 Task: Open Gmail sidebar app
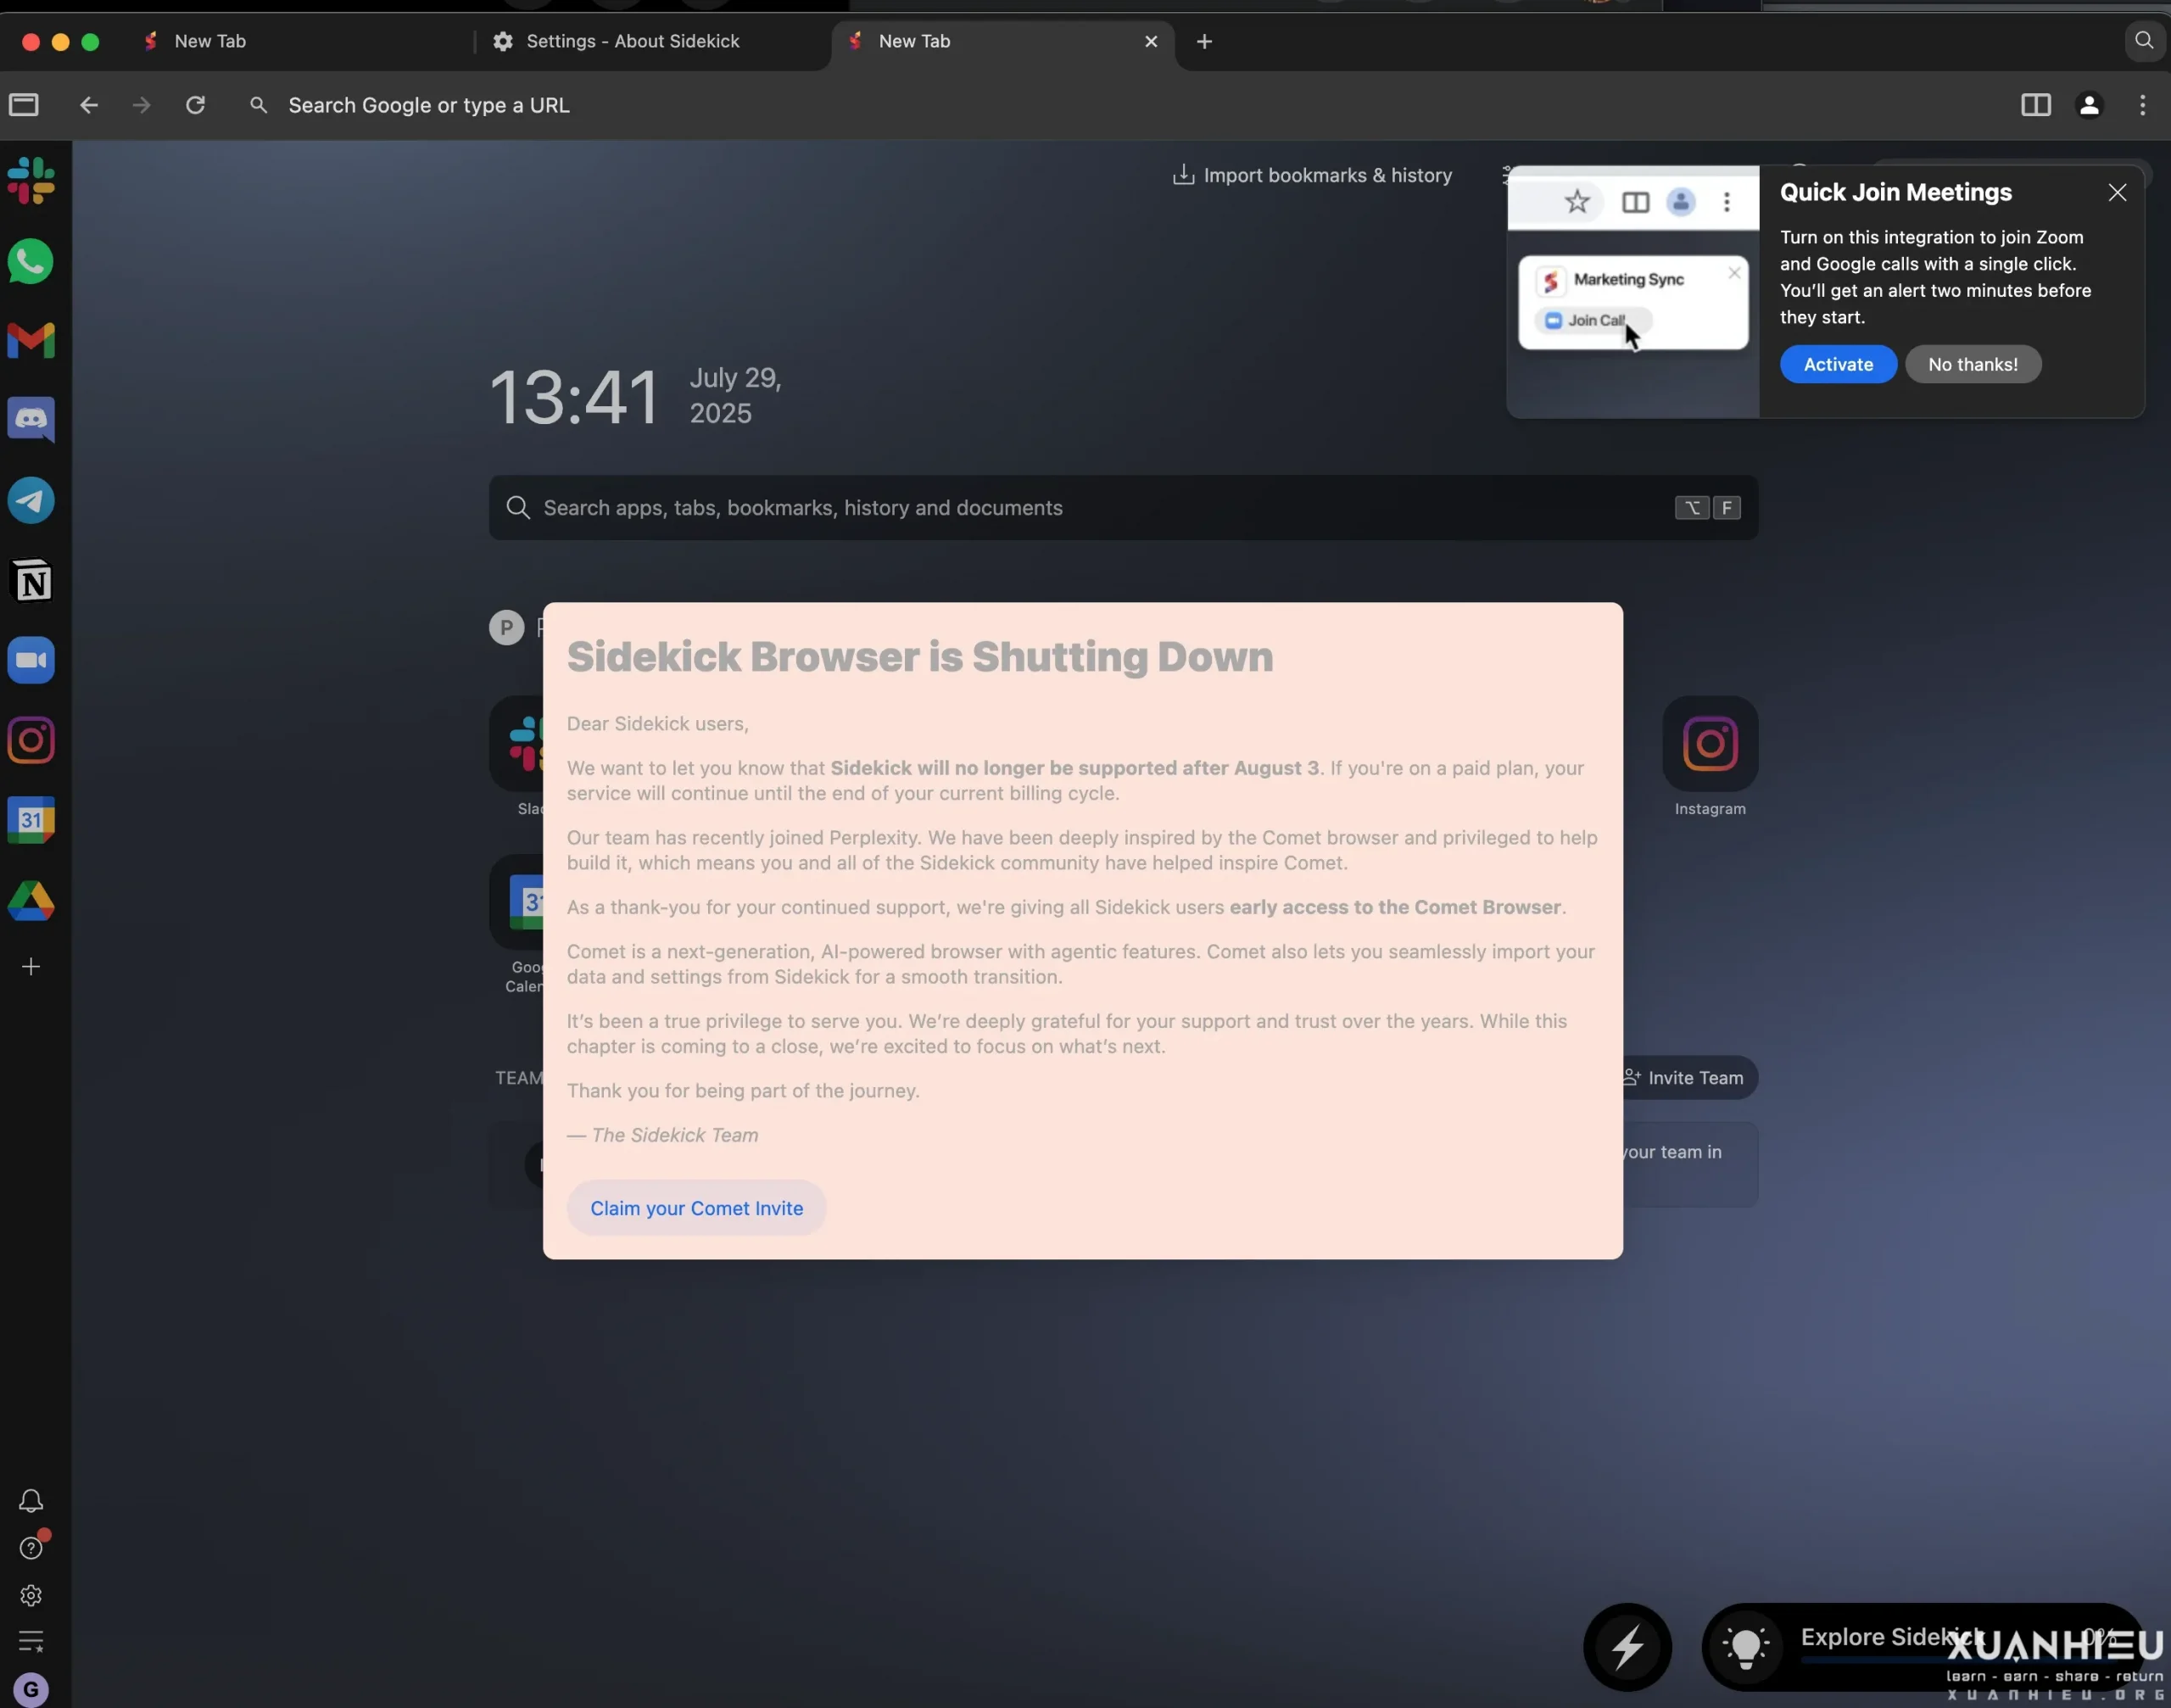click(x=31, y=341)
